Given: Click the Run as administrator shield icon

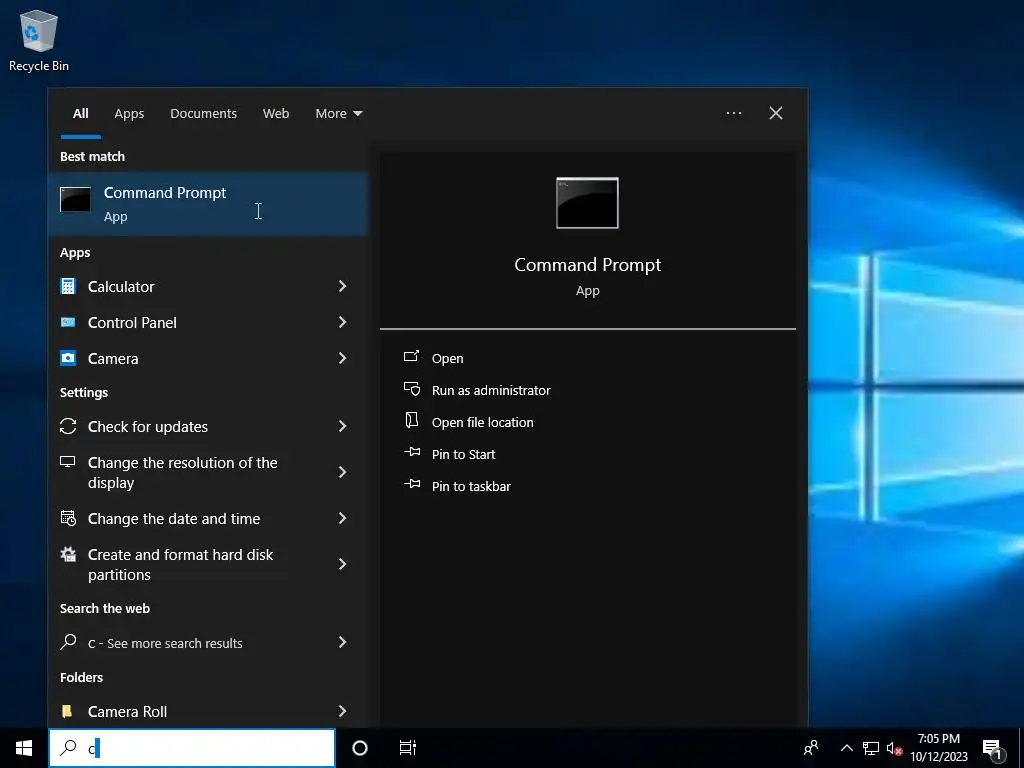Looking at the screenshot, I should (412, 389).
